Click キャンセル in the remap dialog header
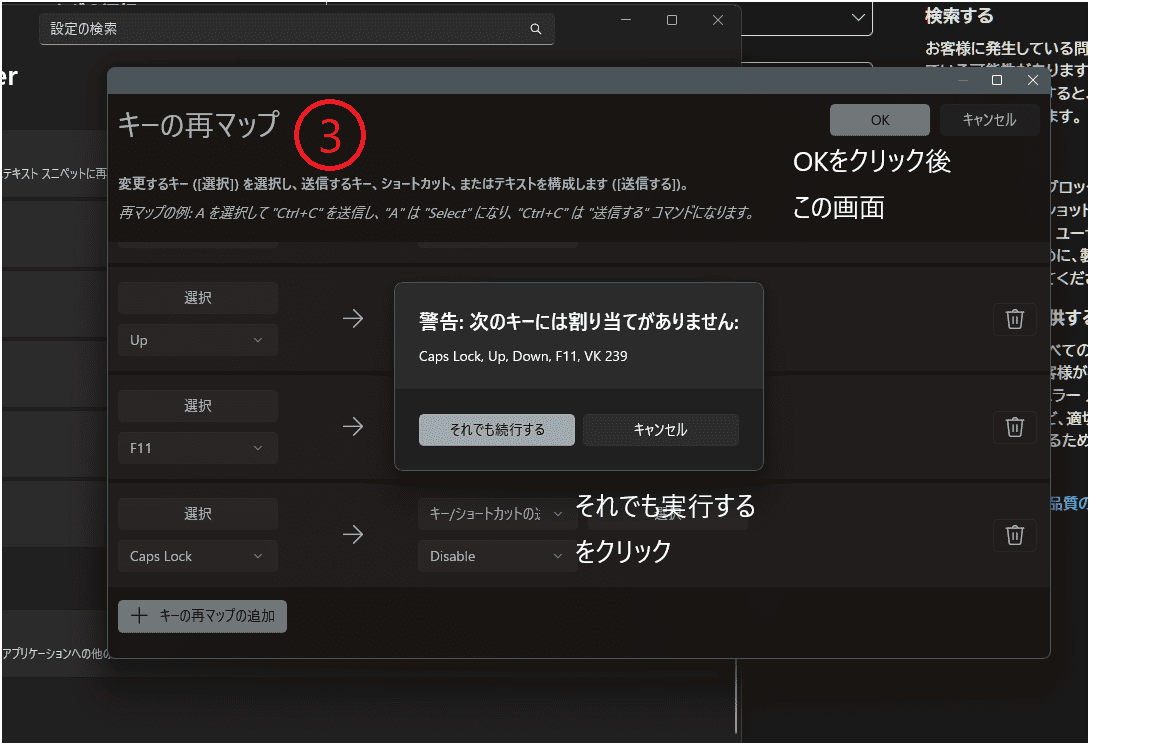 989,119
